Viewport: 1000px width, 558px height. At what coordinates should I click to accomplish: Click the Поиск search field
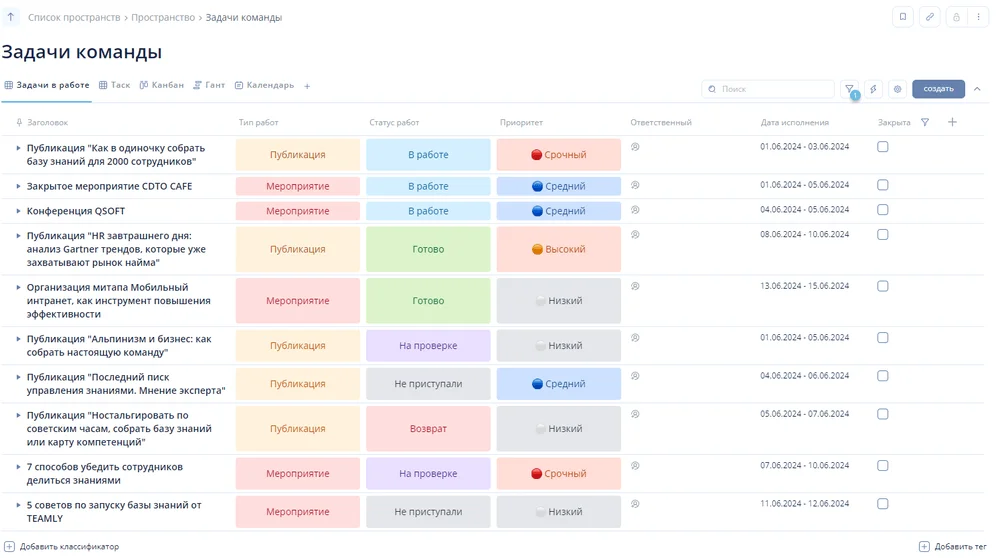[768, 89]
